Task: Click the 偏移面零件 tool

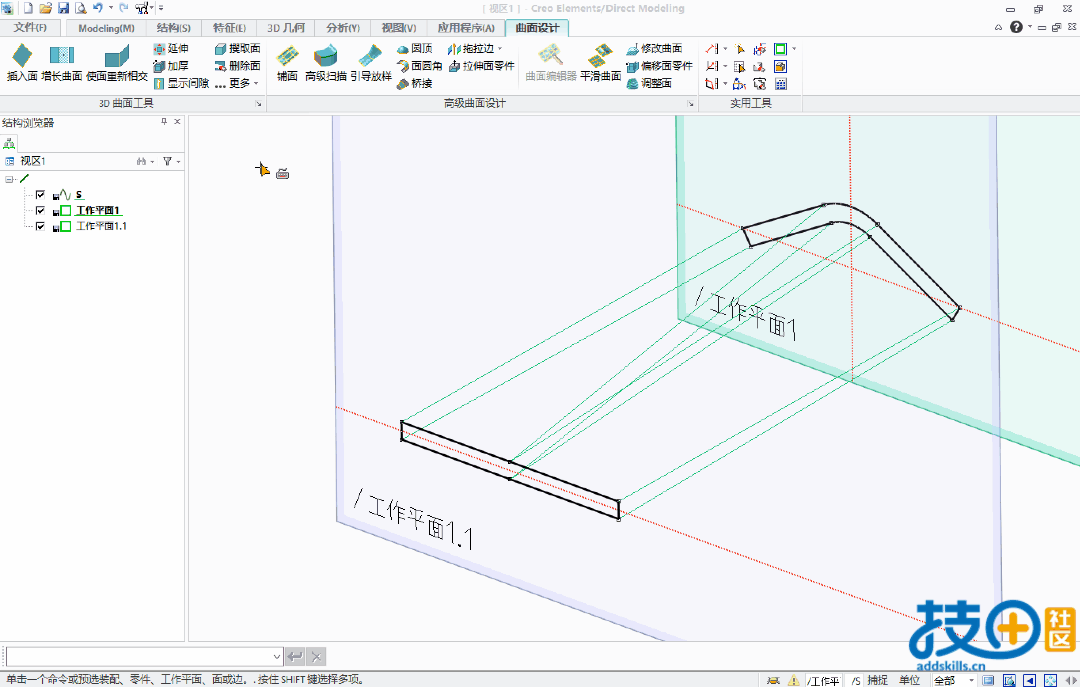Action: click(x=659, y=65)
